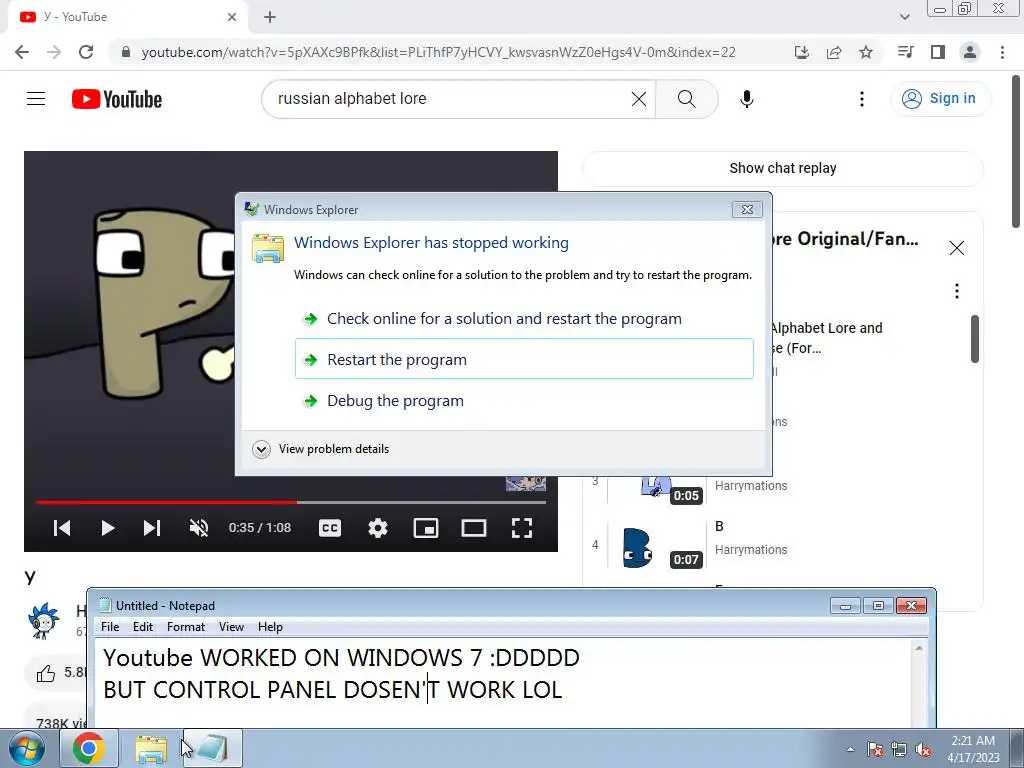Image resolution: width=1024 pixels, height=768 pixels.
Task: Choose Debug the program
Action: (x=524, y=400)
